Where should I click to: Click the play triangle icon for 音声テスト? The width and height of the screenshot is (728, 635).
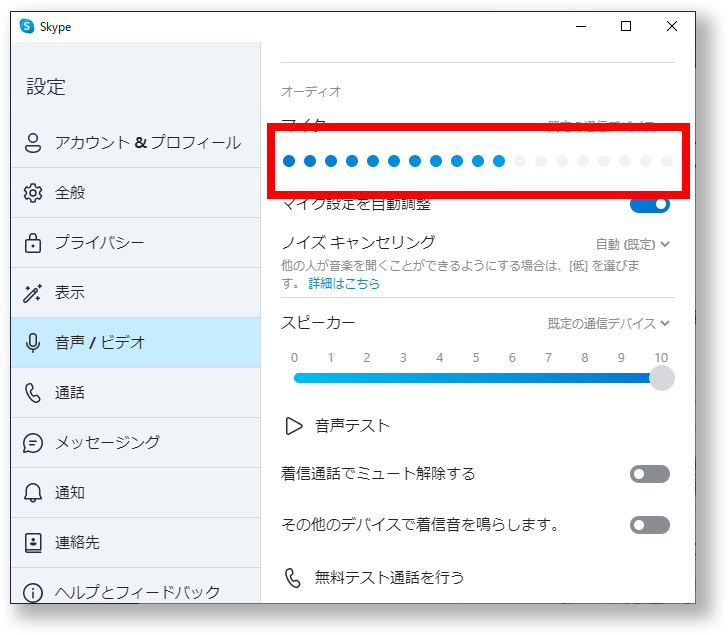point(293,426)
